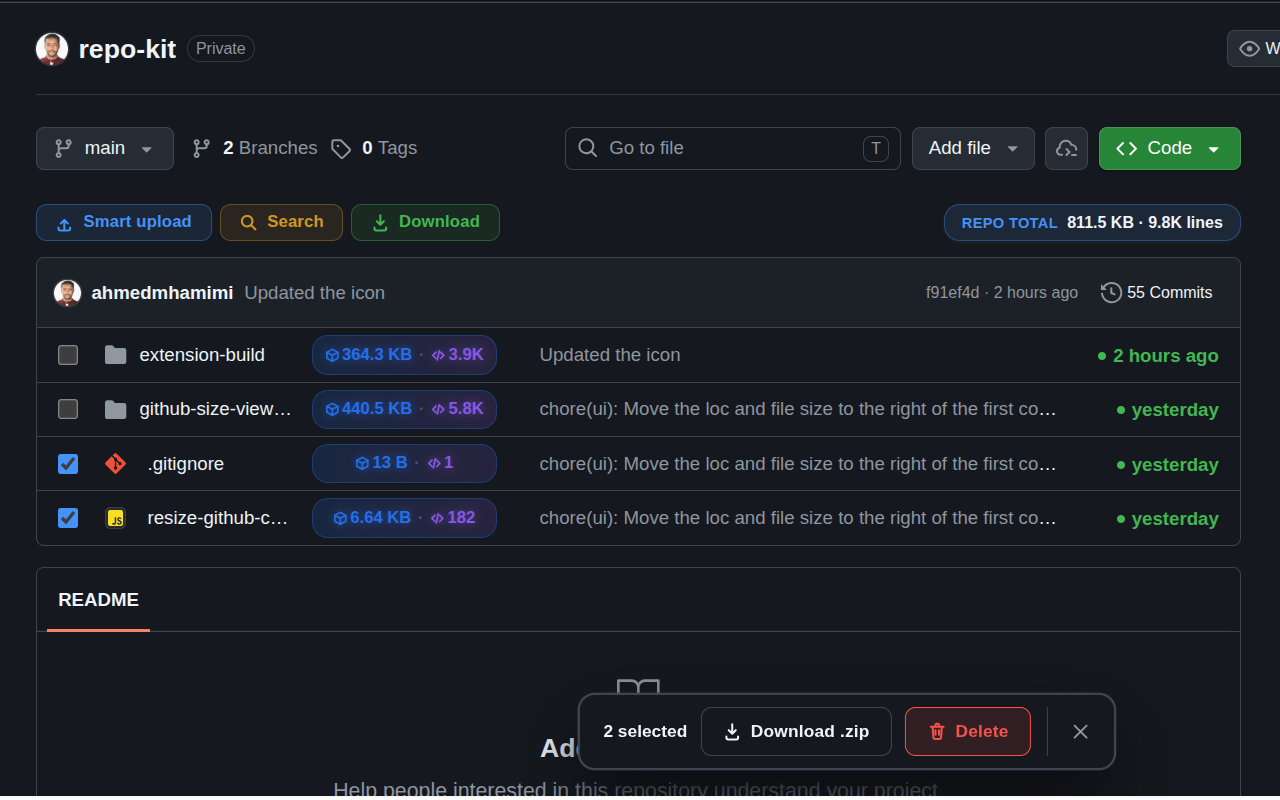Click the '2 selected' label
The width and height of the screenshot is (1280, 800).
coord(645,731)
